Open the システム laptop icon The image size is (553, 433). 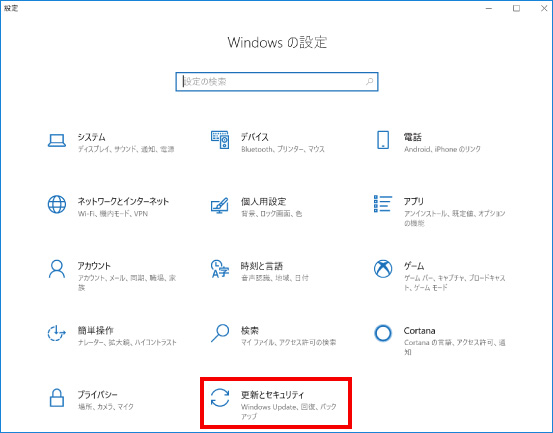(56, 141)
